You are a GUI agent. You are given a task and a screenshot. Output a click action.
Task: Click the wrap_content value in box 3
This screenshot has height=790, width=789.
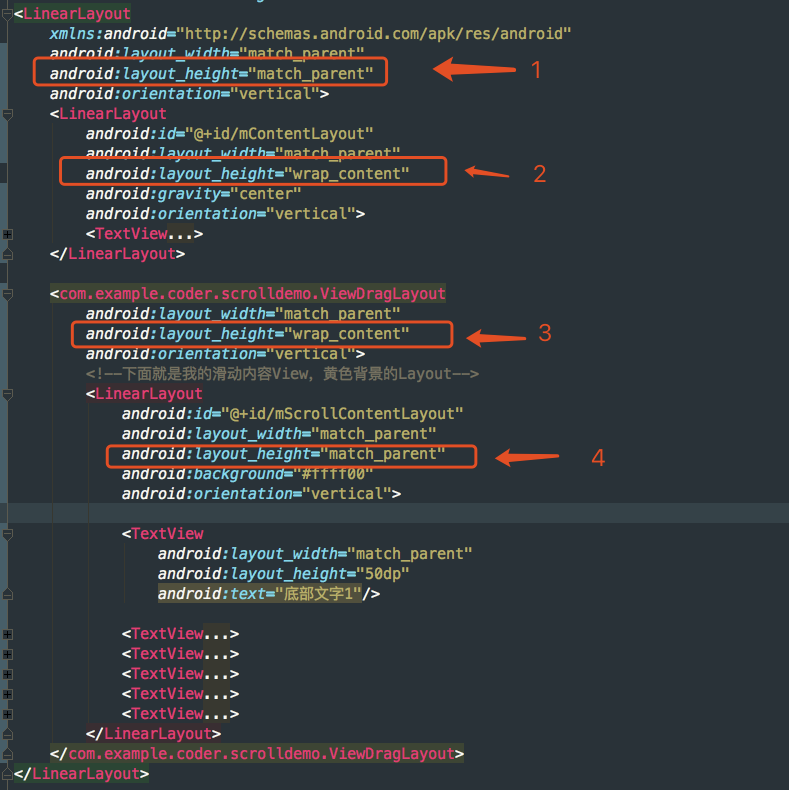pos(347,334)
